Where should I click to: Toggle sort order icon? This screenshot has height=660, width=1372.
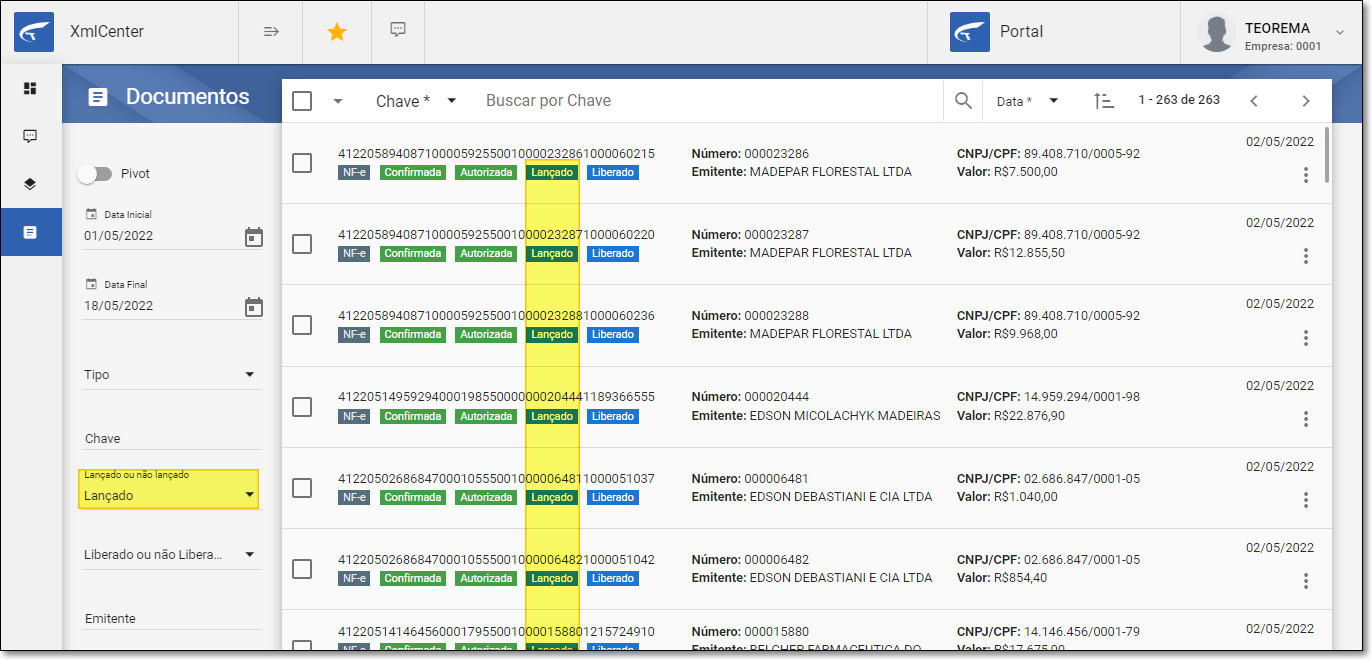pyautogui.click(x=1104, y=100)
